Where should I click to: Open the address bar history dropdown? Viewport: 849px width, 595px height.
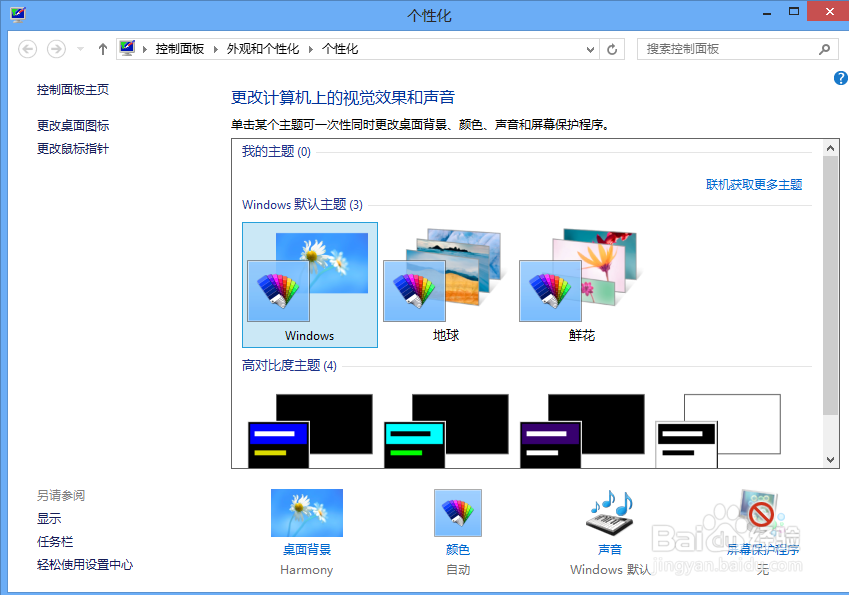590,49
